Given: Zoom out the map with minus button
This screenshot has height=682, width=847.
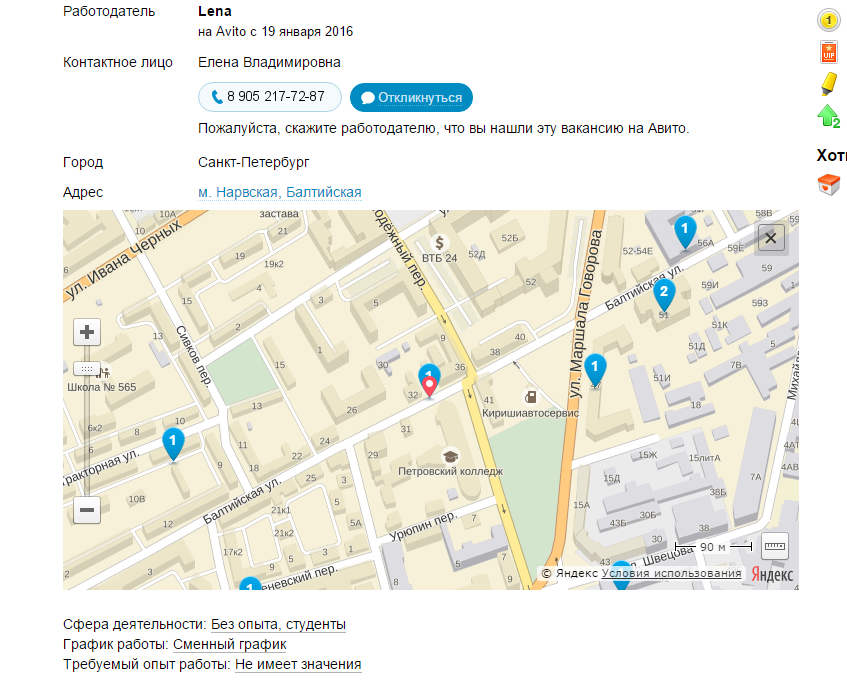Looking at the screenshot, I should [87, 510].
